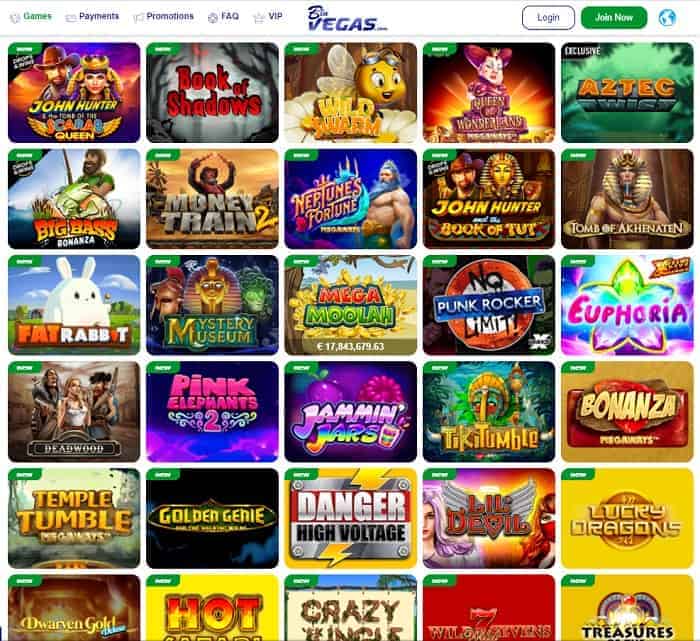Image resolution: width=700 pixels, height=641 pixels.
Task: Open the Aztec Twist exclusive game
Action: [627, 93]
